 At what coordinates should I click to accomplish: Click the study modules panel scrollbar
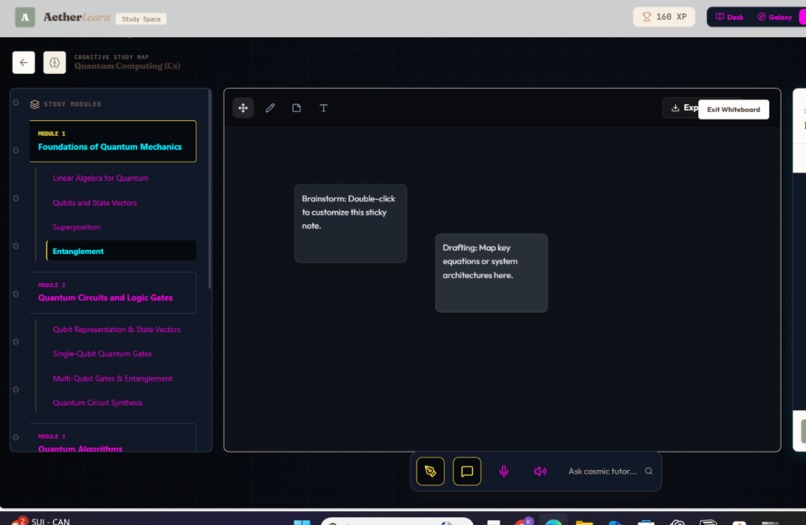(209, 189)
